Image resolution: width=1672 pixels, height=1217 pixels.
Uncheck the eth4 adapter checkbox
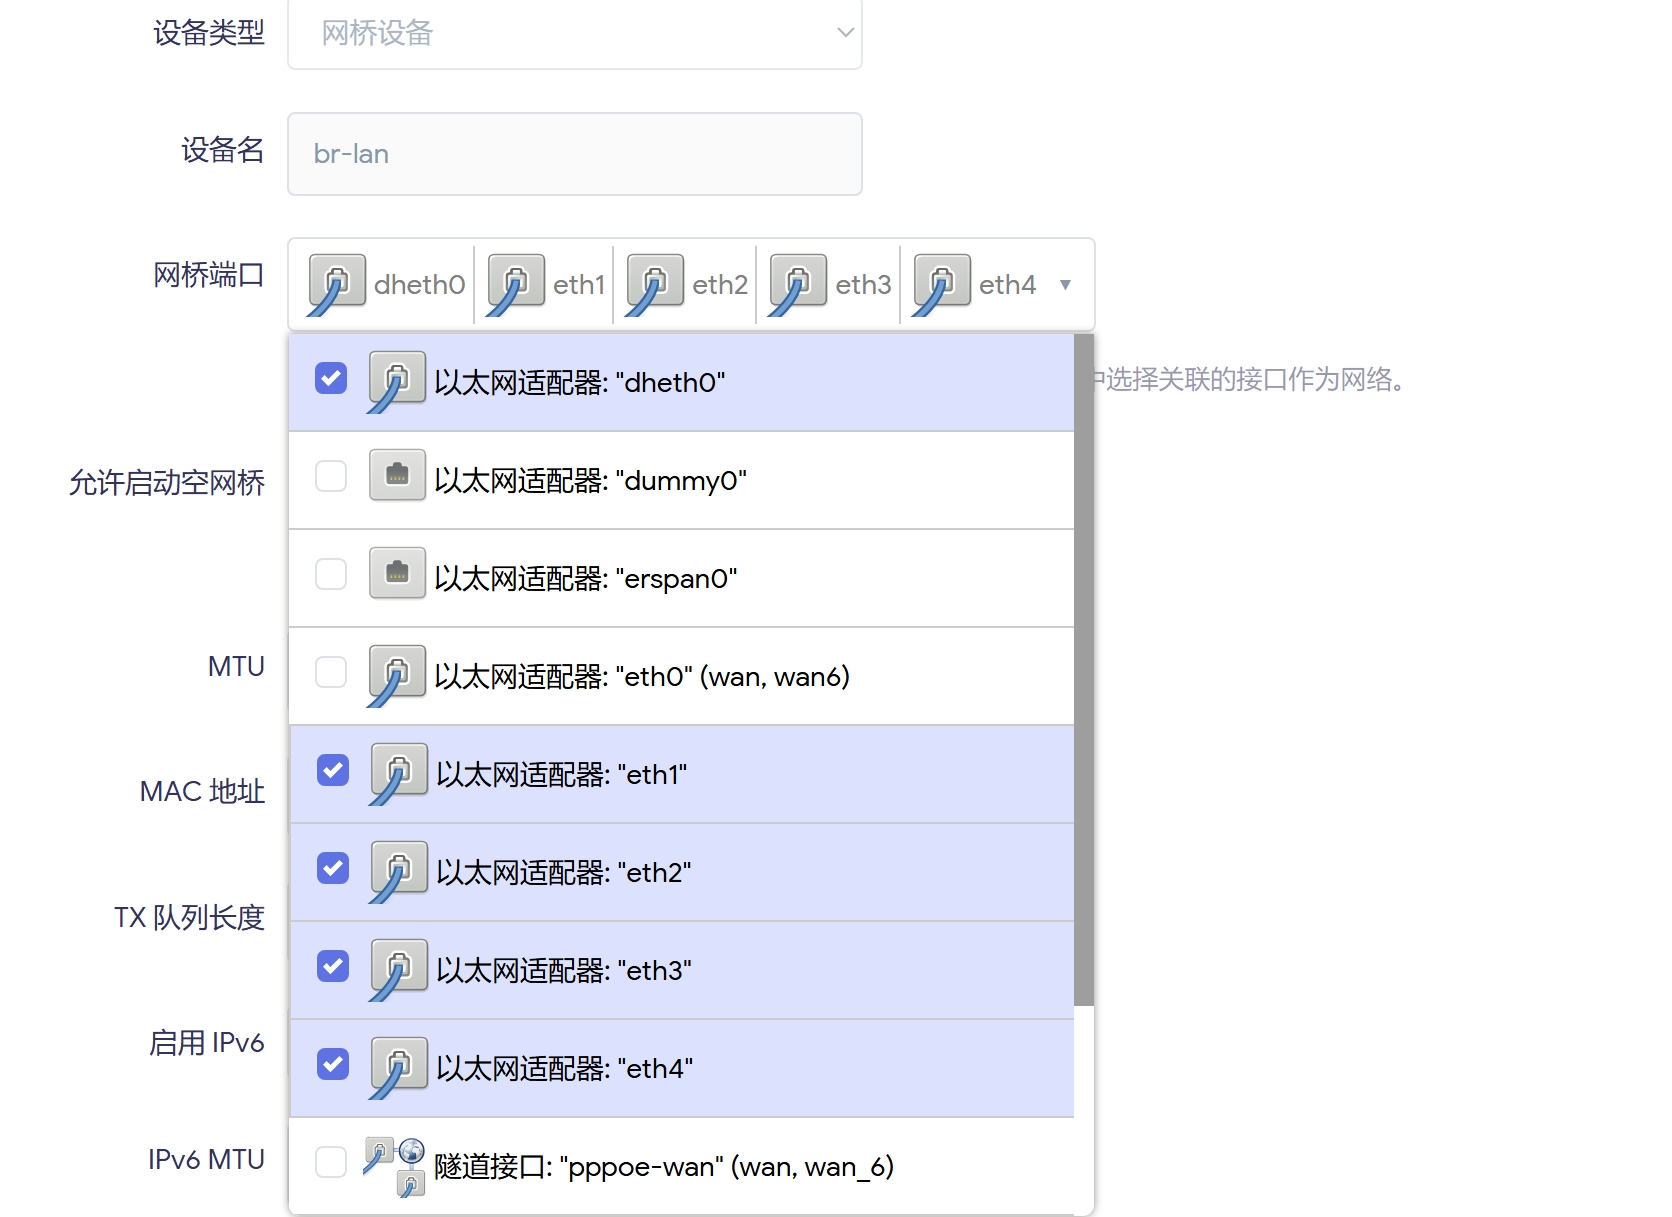pos(333,1065)
